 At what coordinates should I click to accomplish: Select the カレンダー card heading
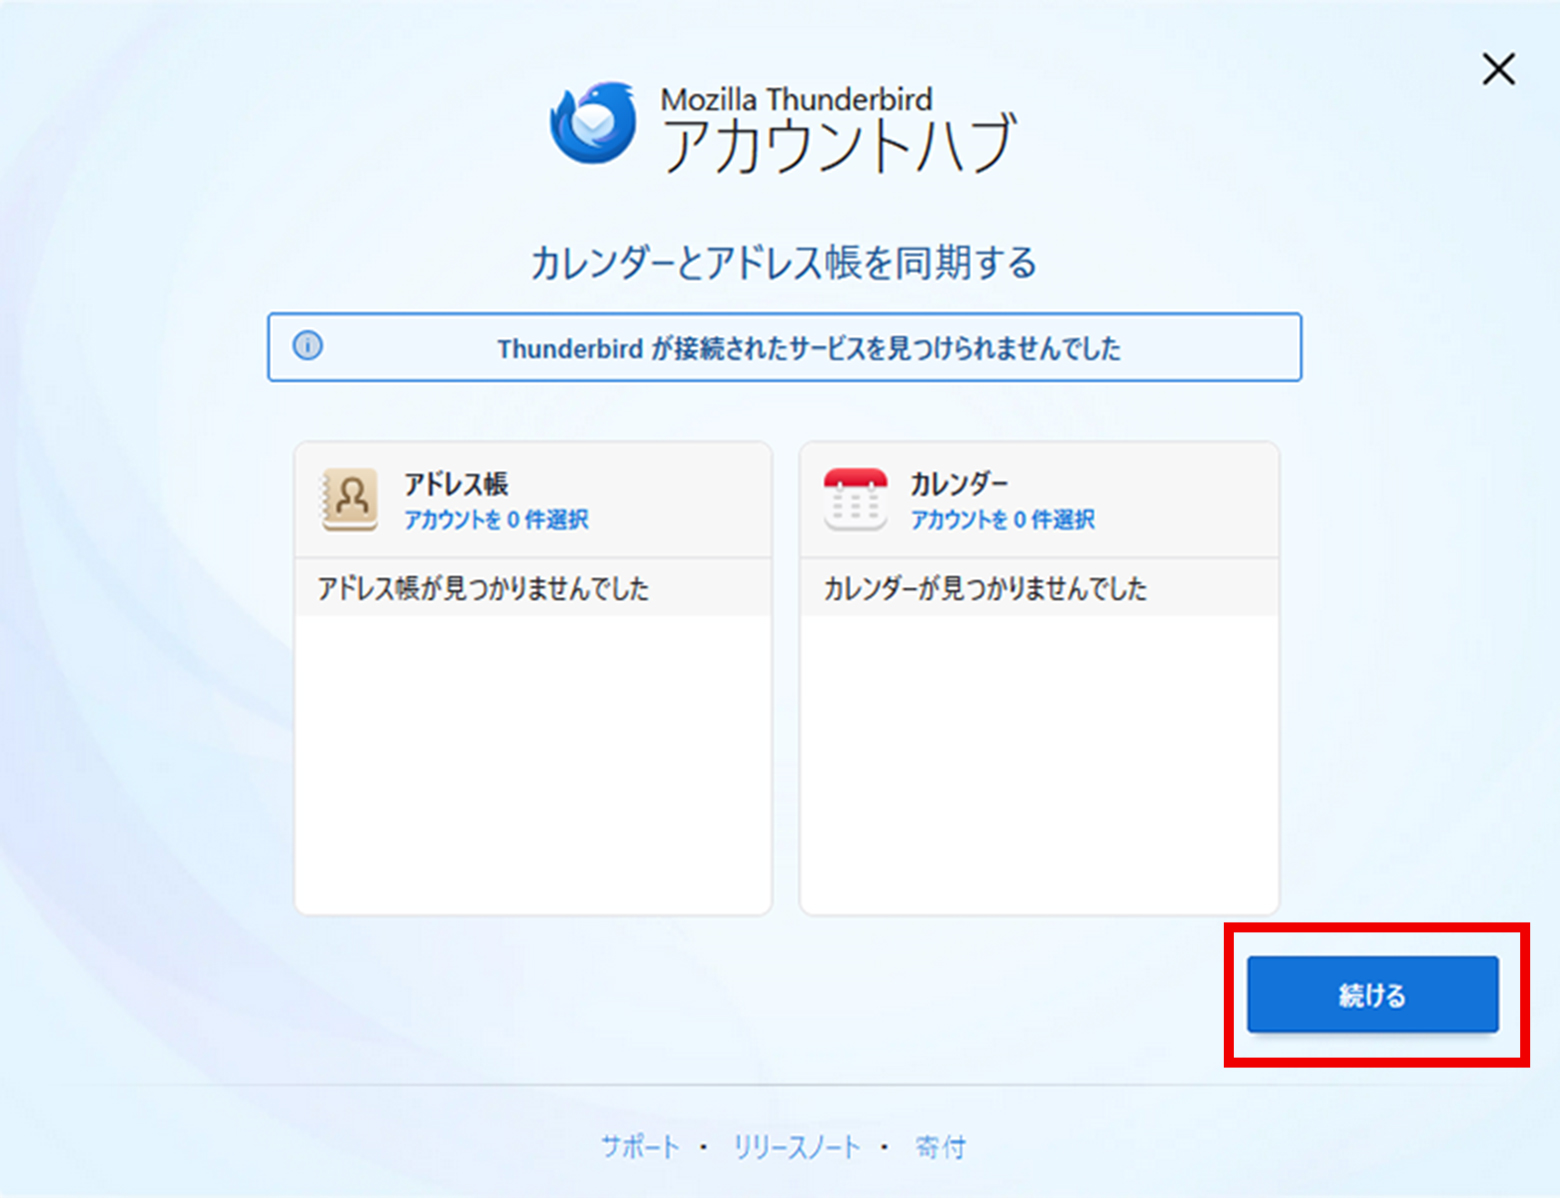pyautogui.click(x=959, y=484)
